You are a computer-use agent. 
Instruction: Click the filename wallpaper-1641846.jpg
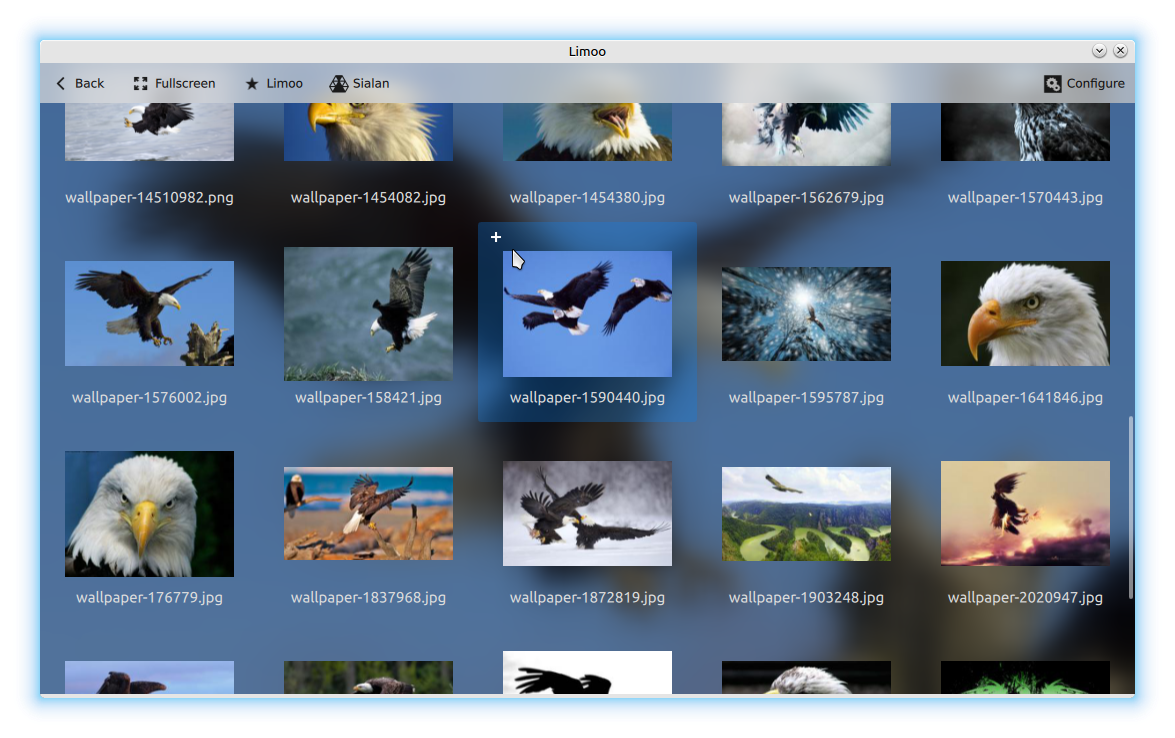(1025, 398)
